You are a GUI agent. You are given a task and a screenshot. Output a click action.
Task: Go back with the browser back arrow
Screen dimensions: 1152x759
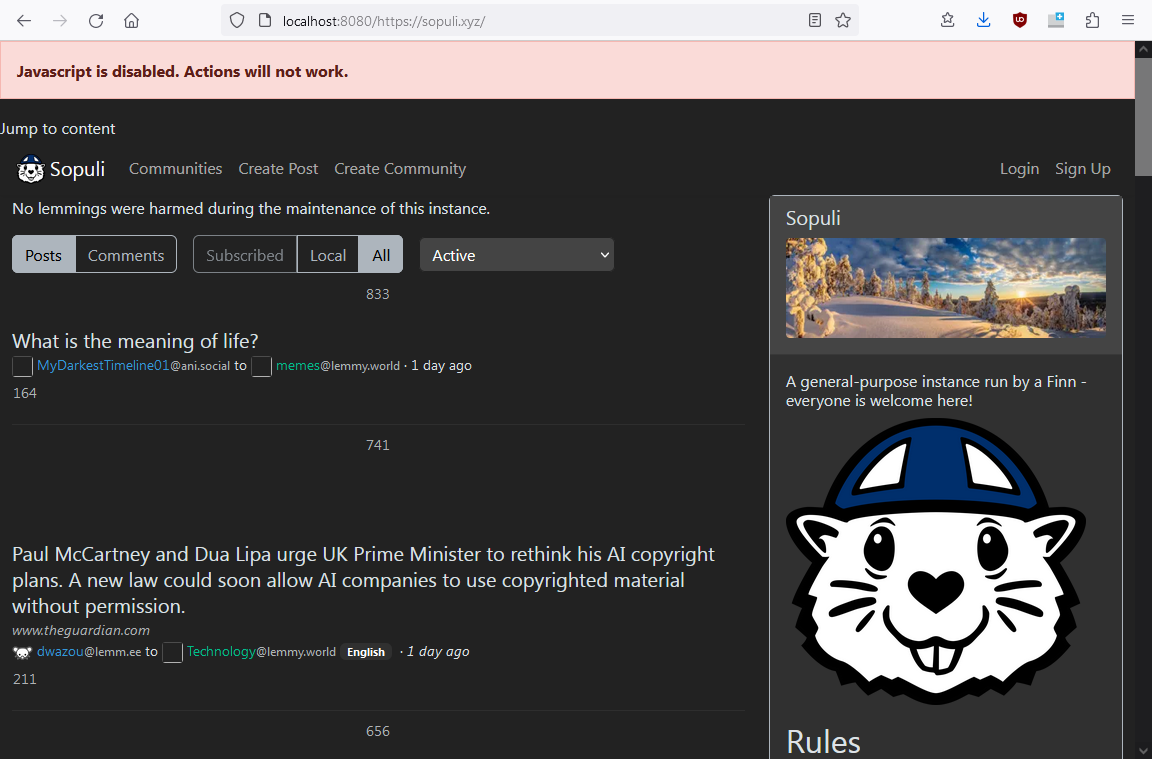click(24, 21)
